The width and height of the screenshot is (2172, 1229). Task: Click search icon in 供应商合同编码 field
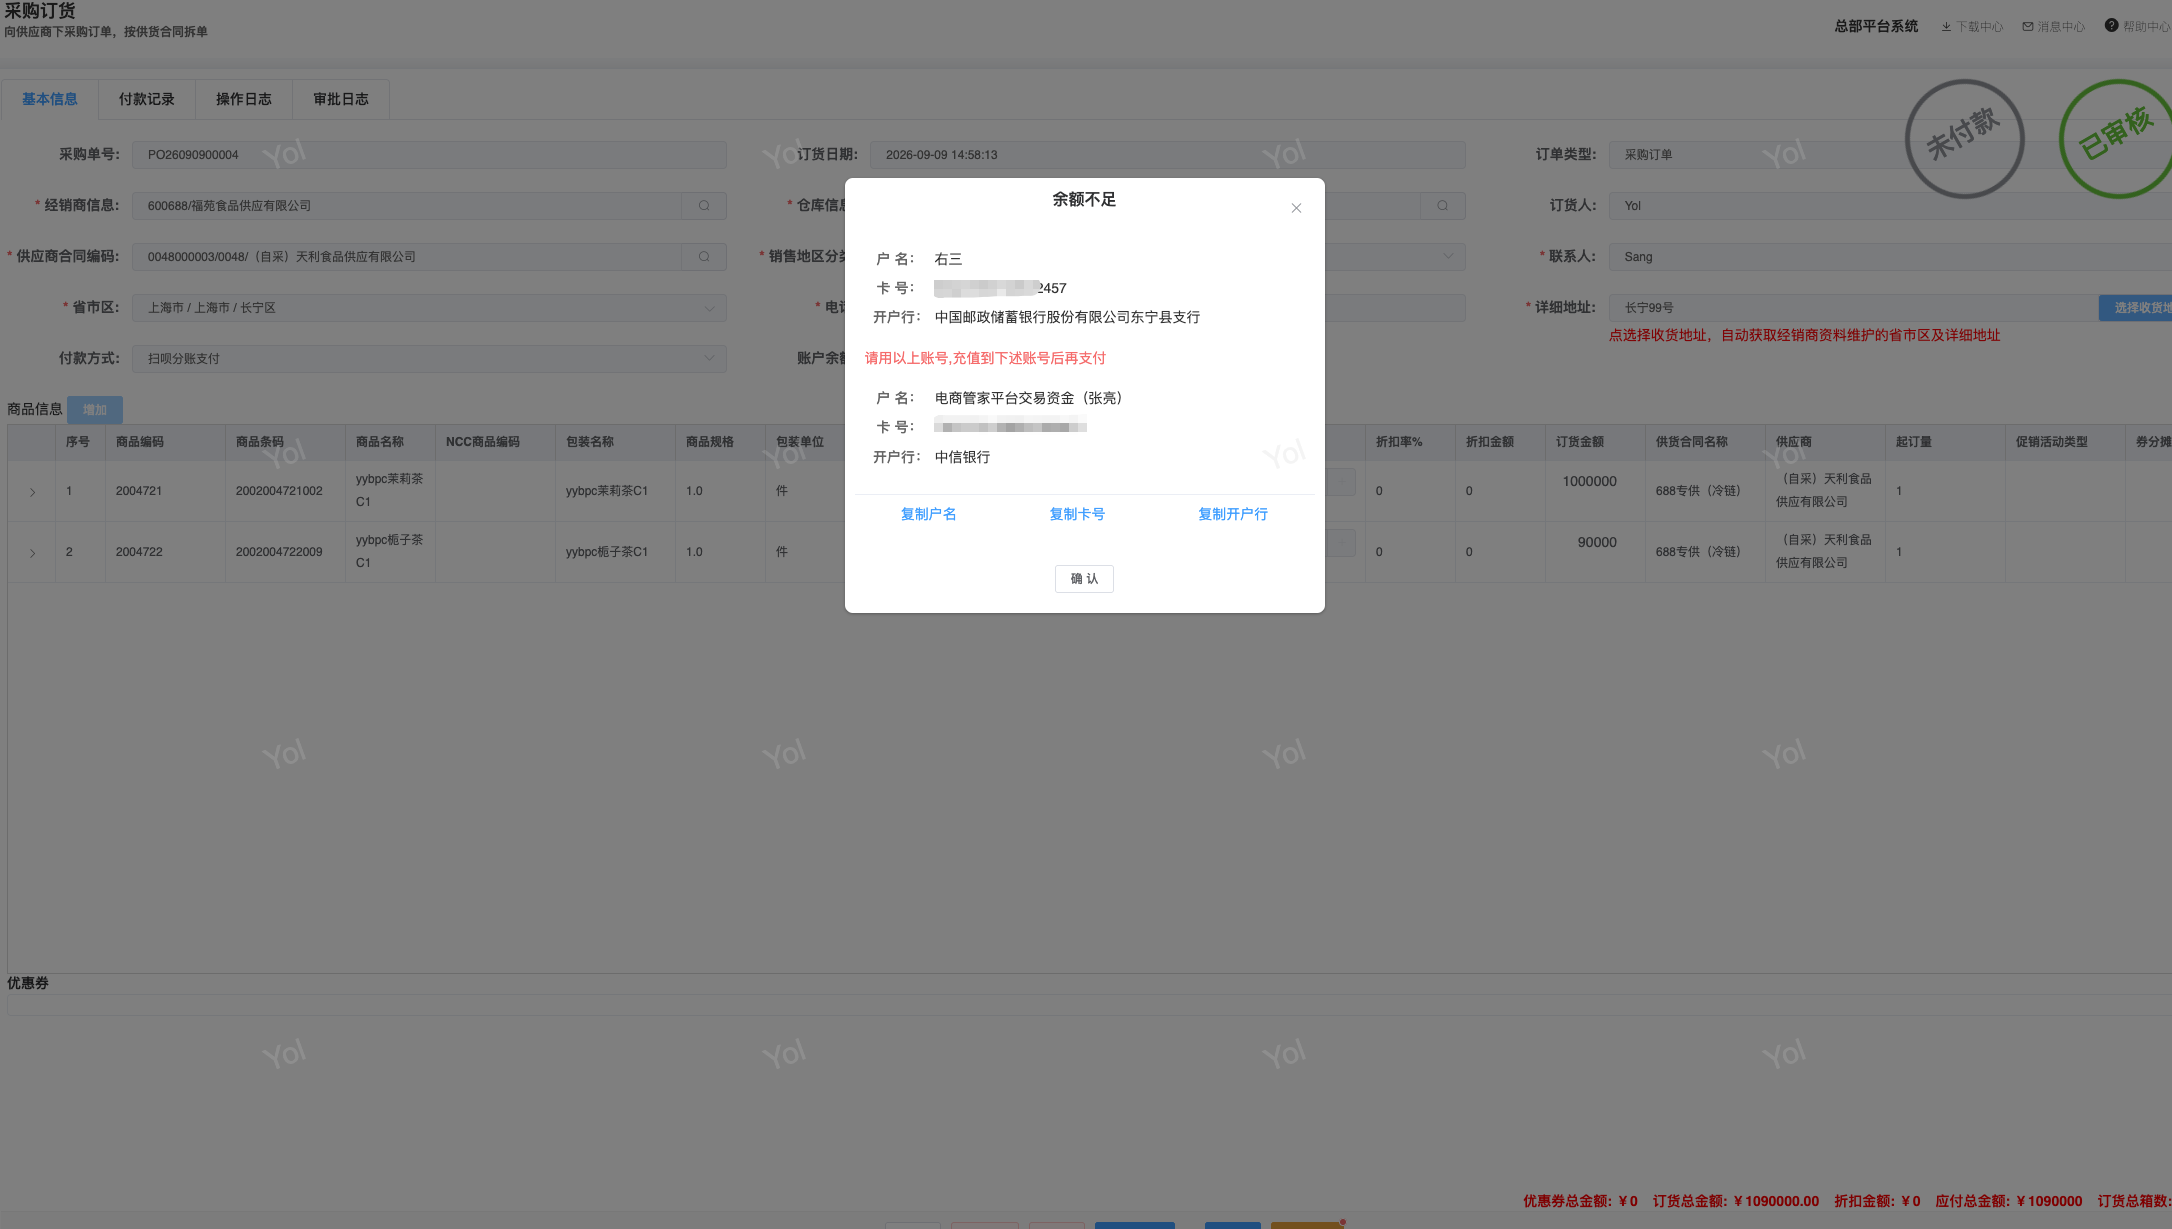click(704, 257)
